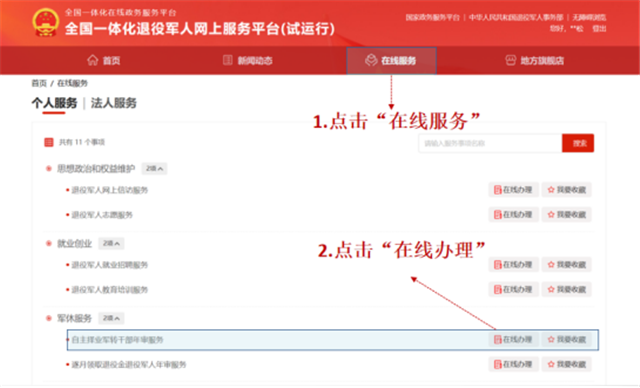Favorite 自主择业军转干部年审服务 with 我要收藏
This screenshot has height=388, width=640.
tap(567, 339)
